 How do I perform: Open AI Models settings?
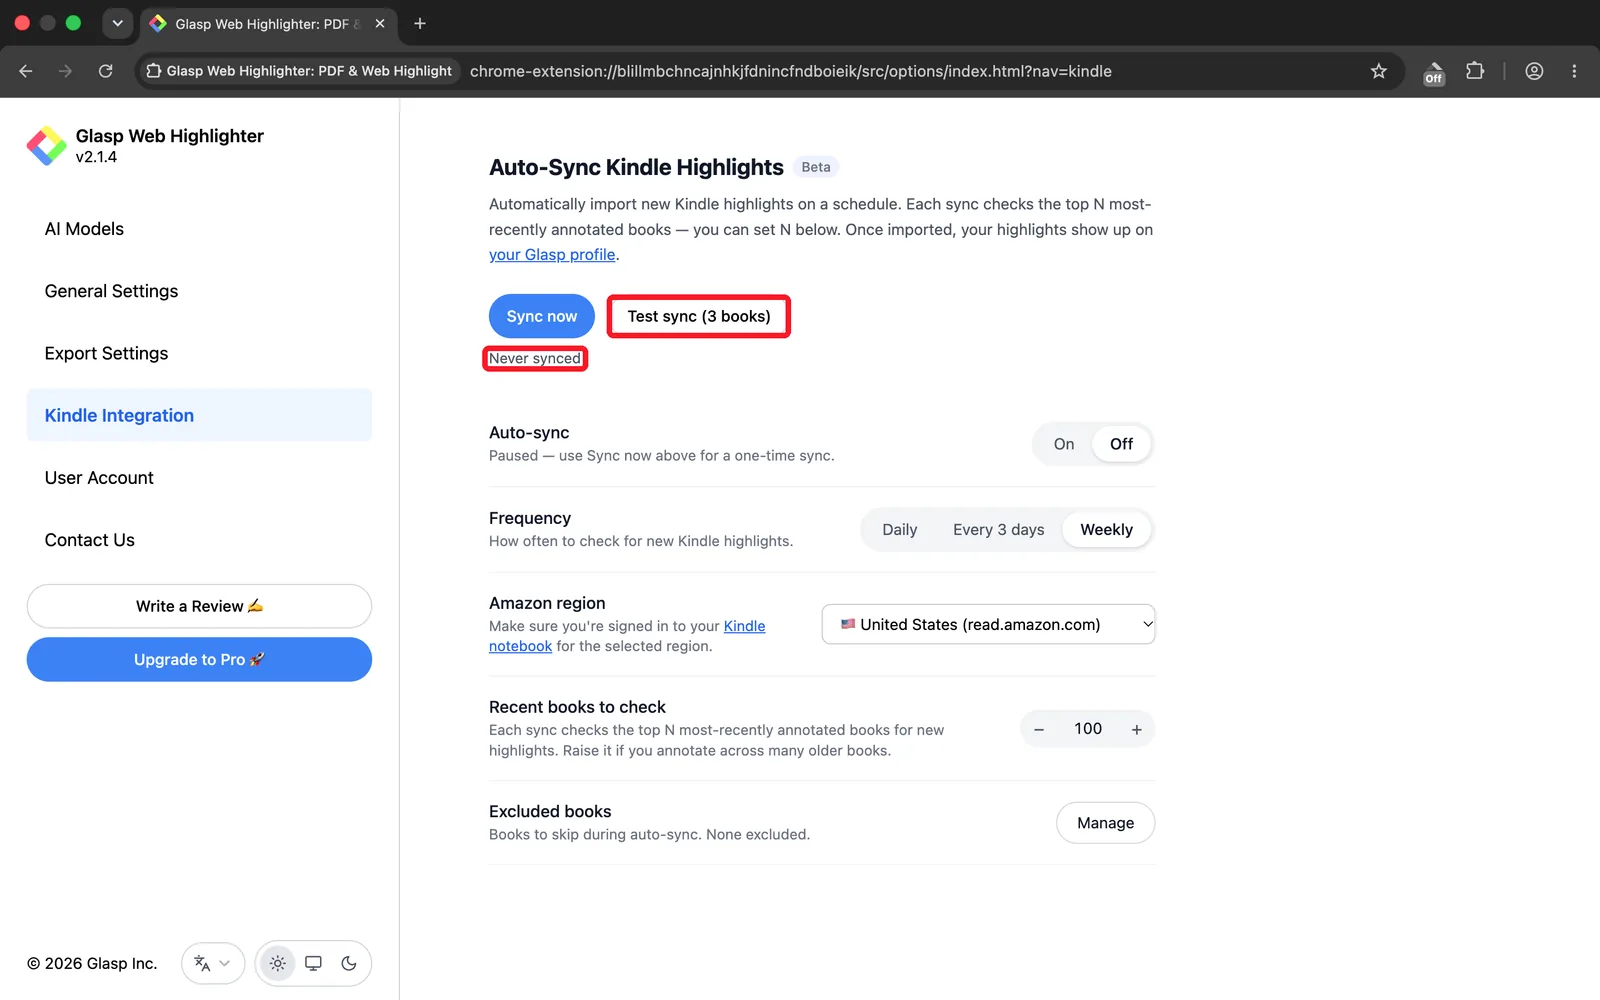pyautogui.click(x=199, y=229)
